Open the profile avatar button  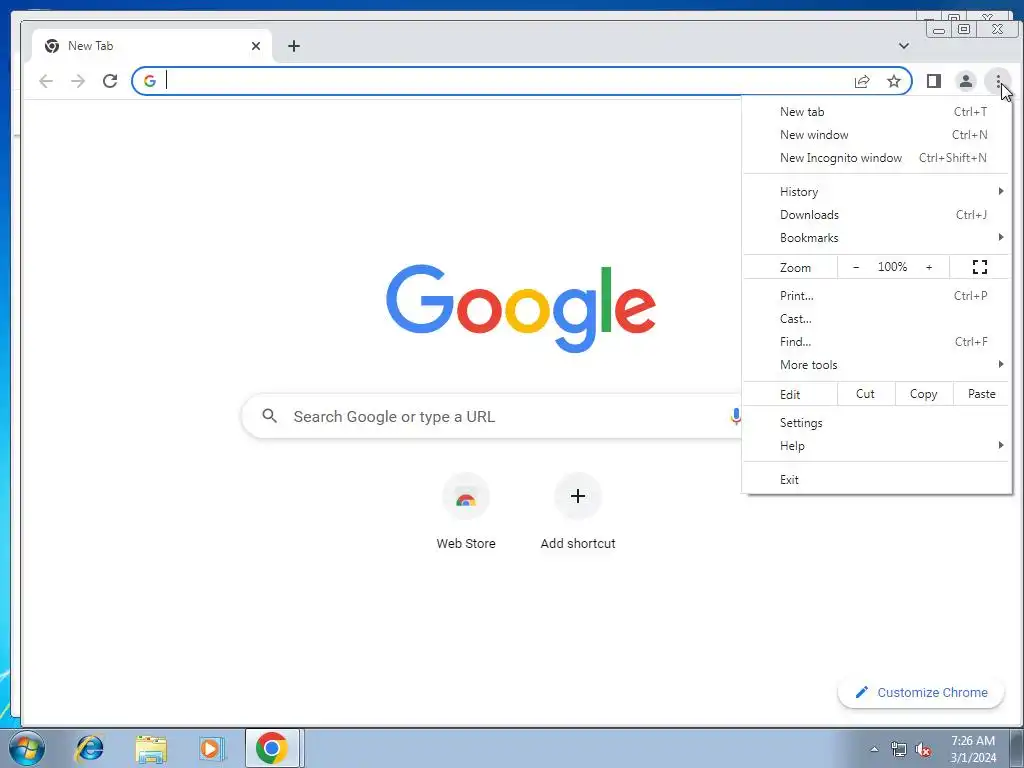click(965, 81)
